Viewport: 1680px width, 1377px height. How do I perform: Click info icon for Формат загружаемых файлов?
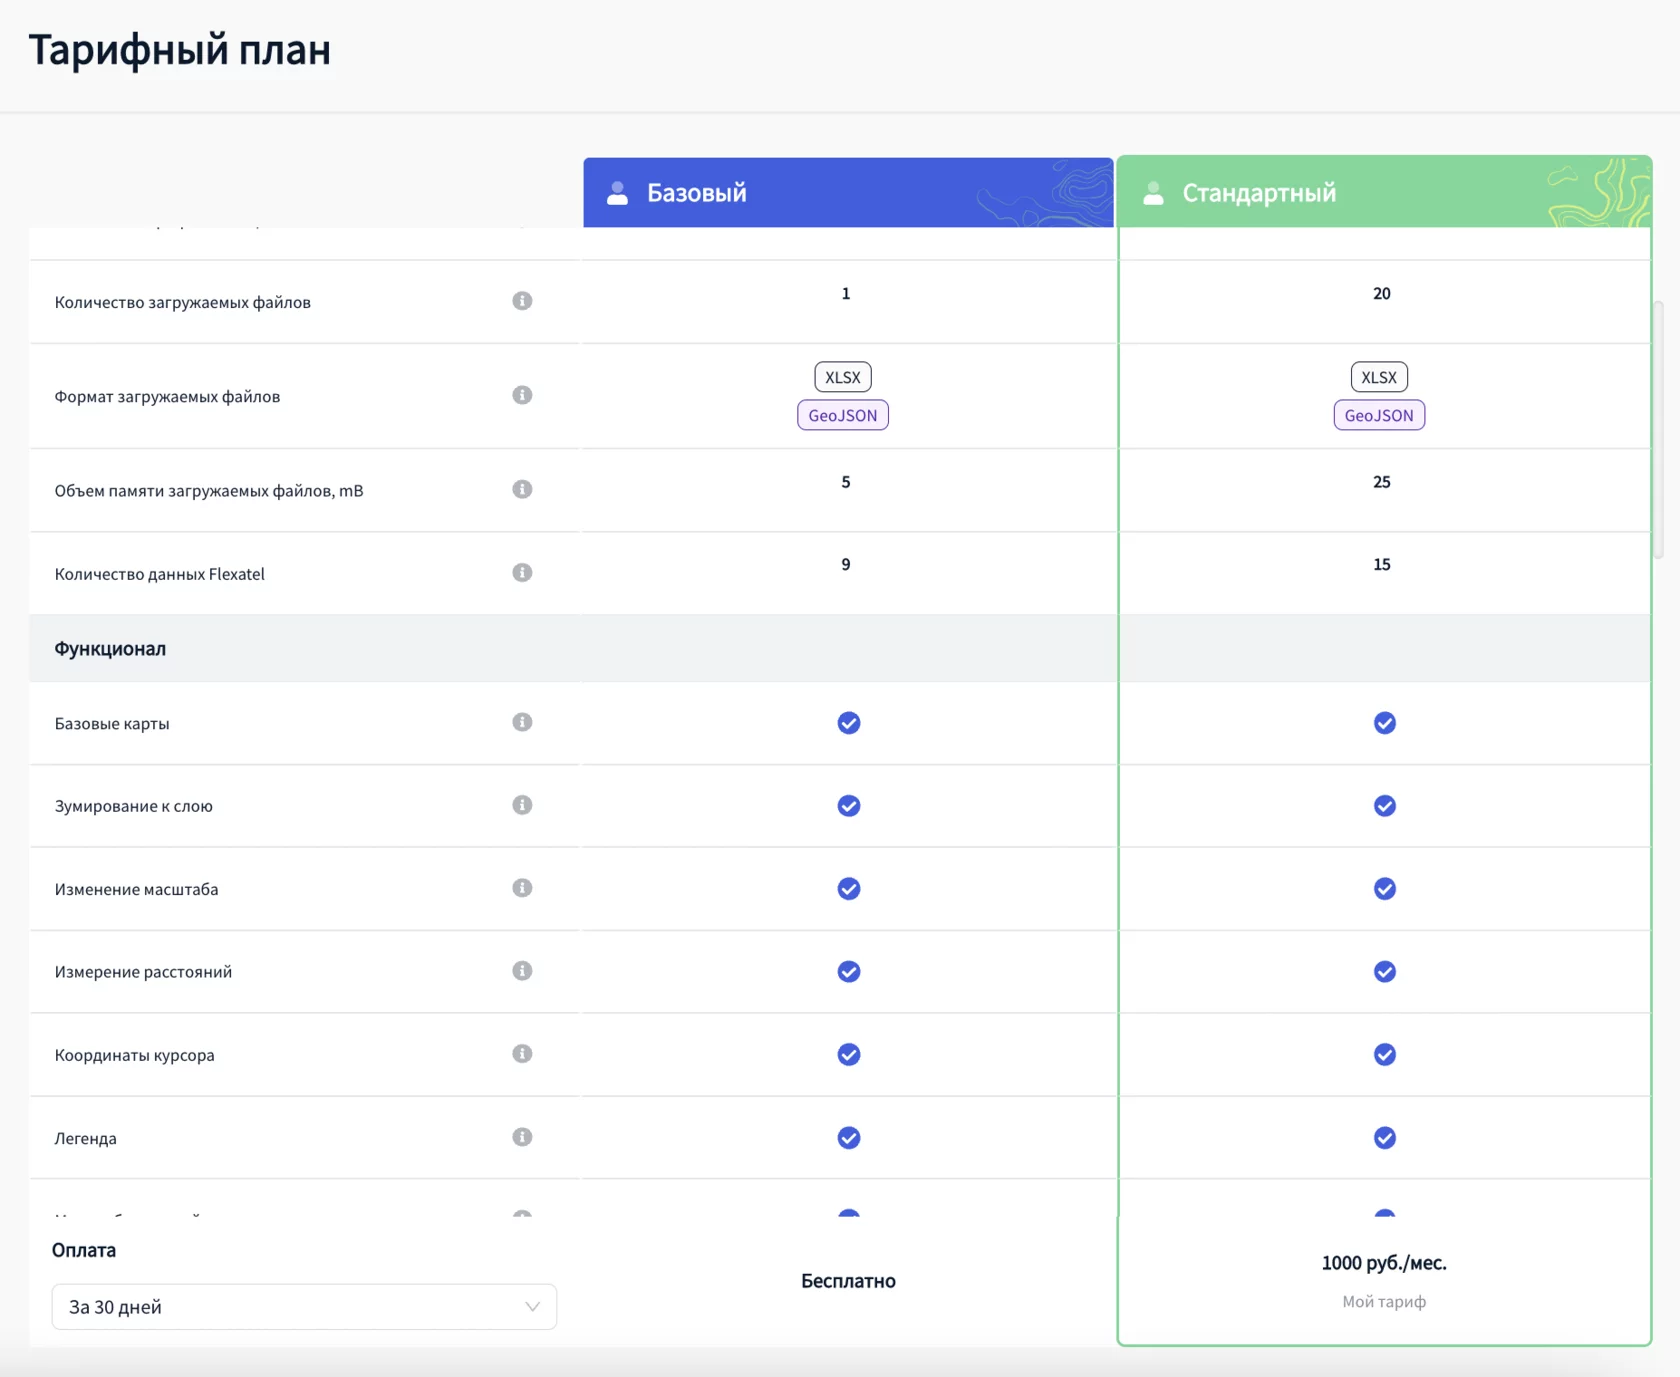coord(522,395)
